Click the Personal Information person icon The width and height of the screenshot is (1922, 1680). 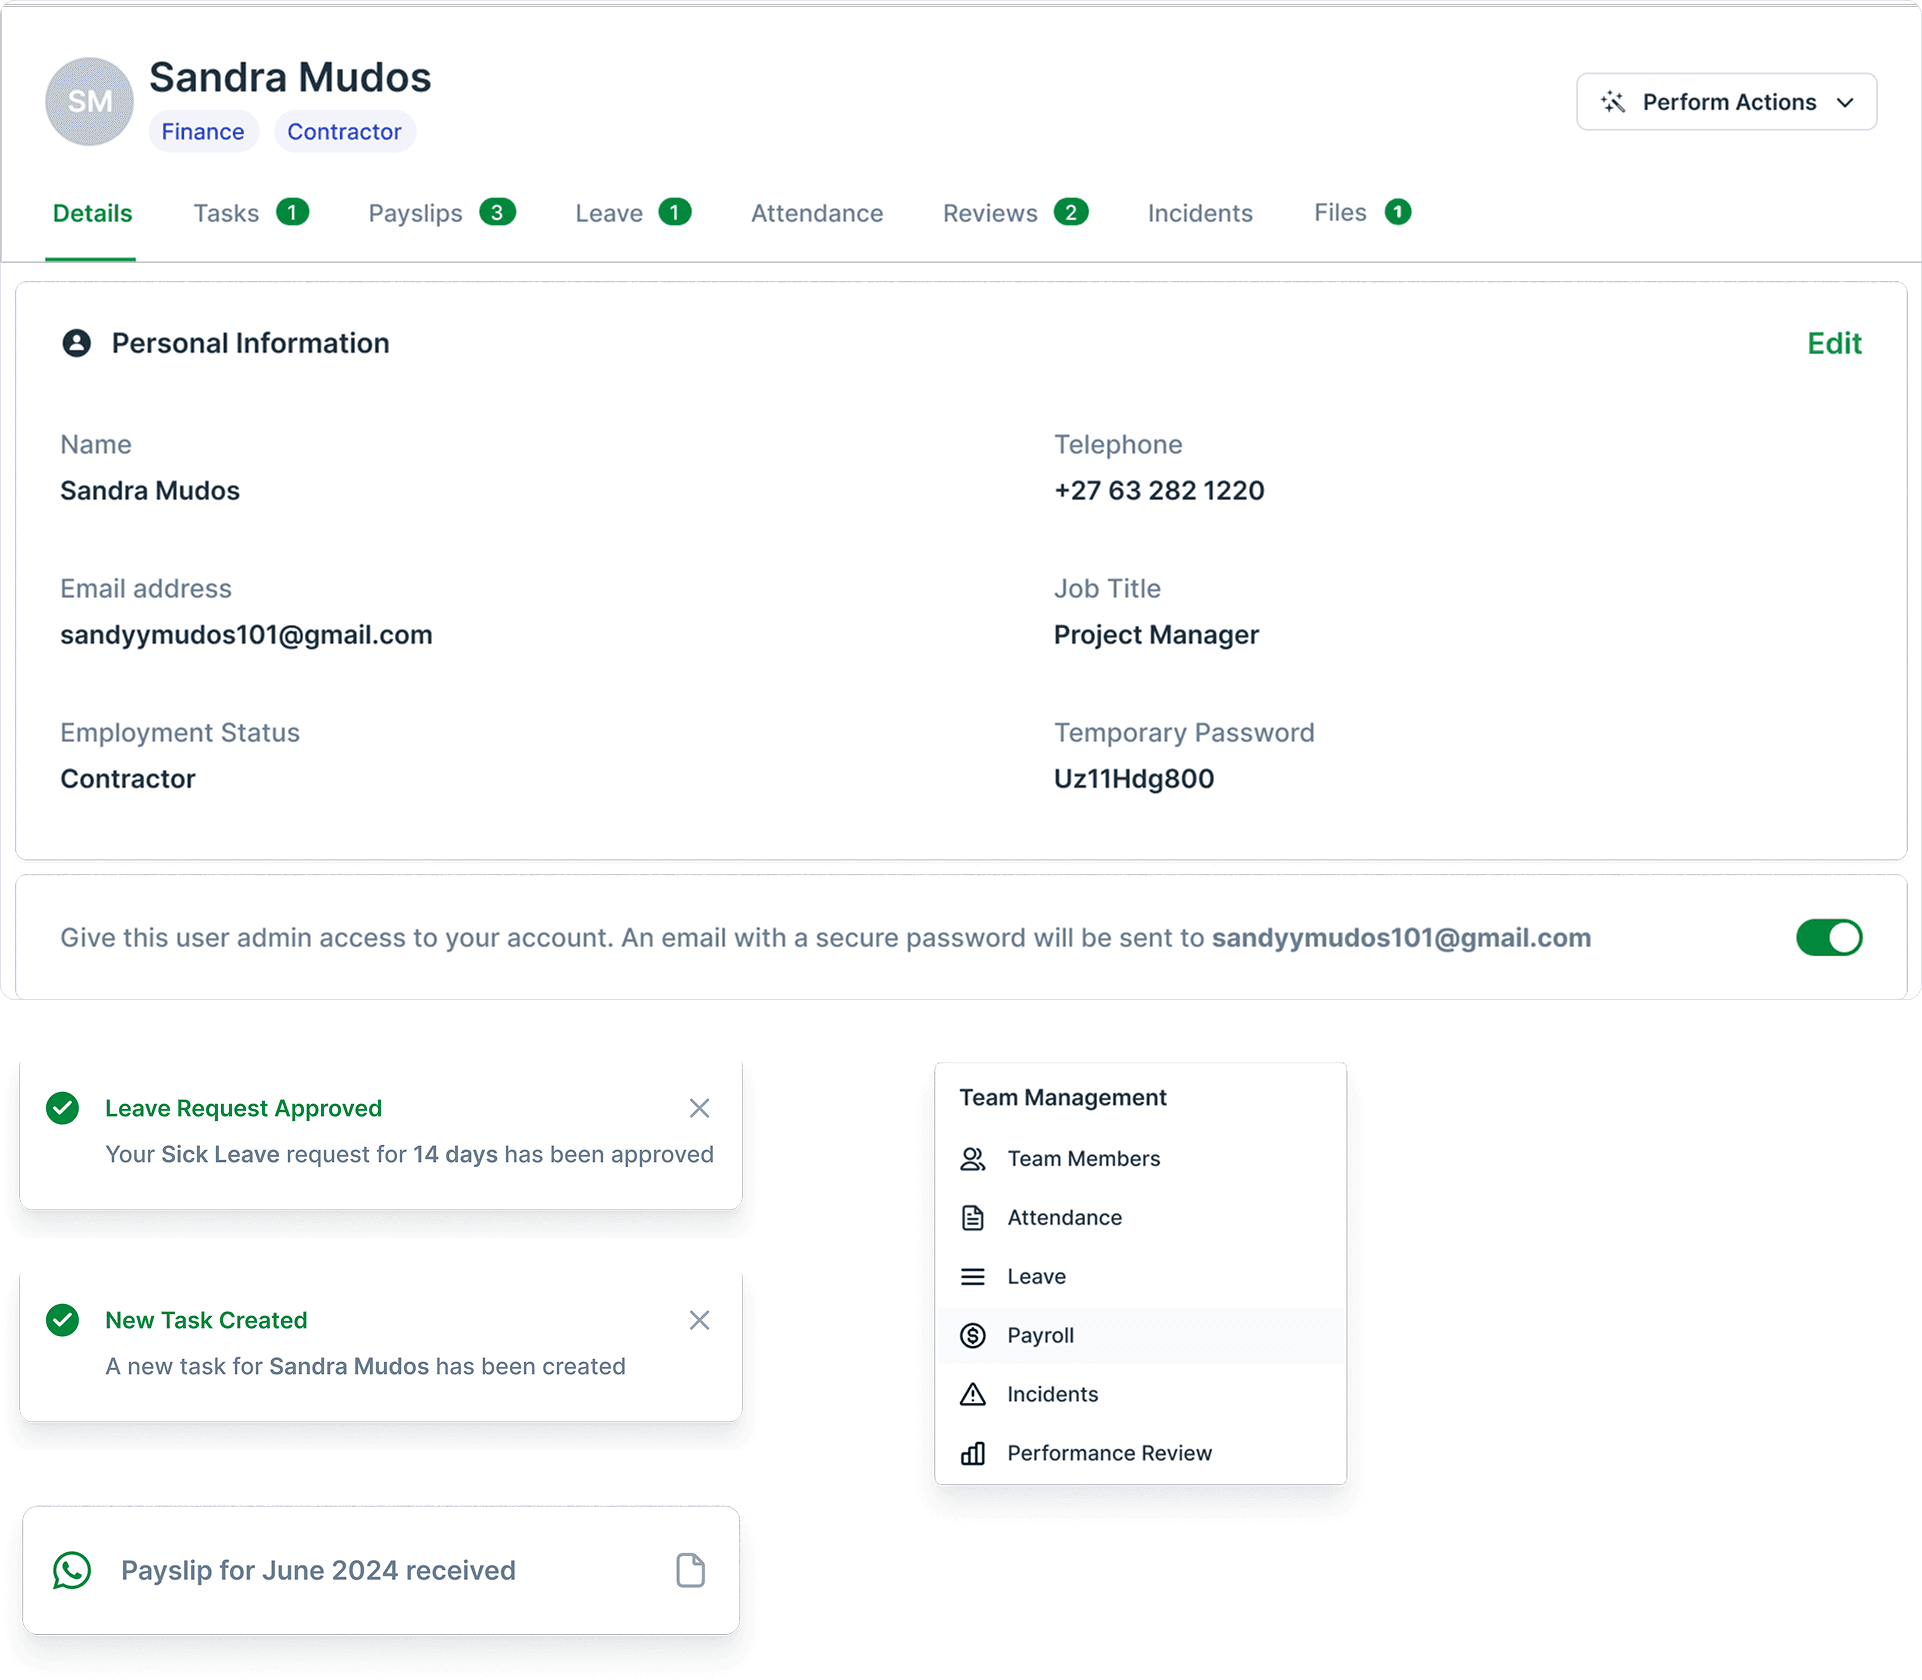pyautogui.click(x=76, y=343)
